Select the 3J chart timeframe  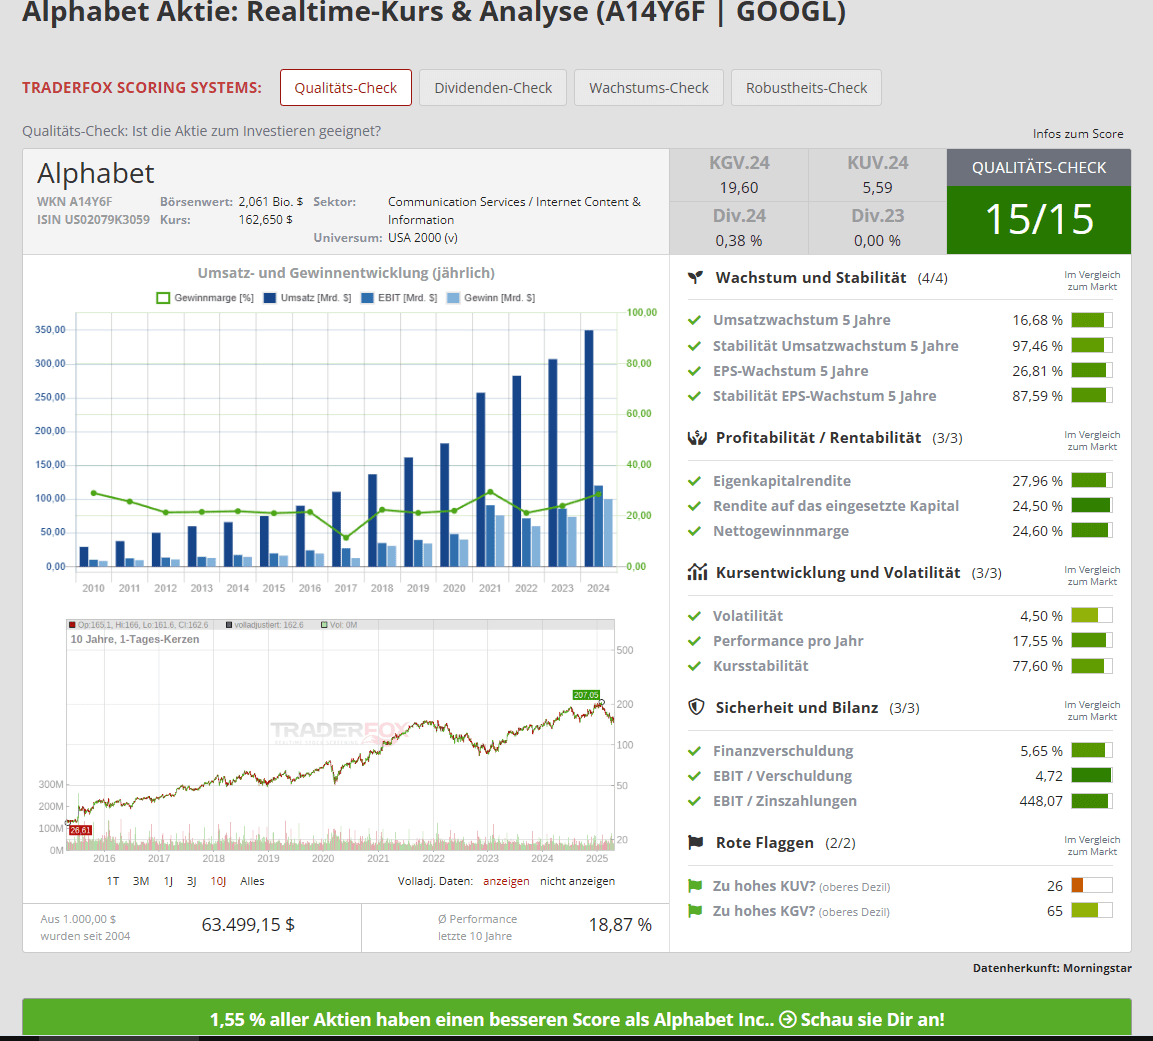tap(191, 881)
